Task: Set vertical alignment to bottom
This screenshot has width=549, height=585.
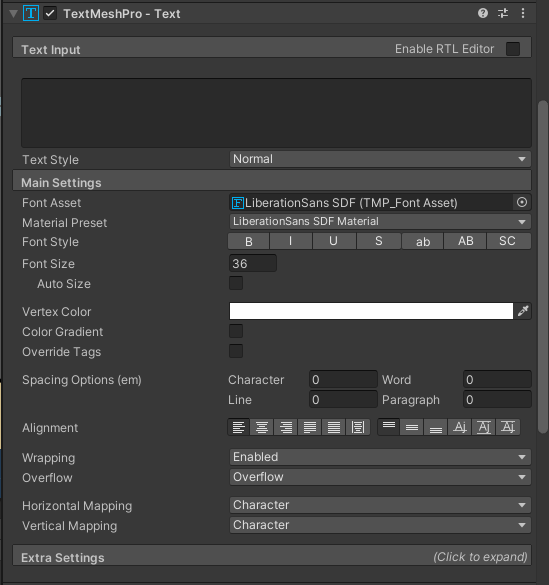Action: [436, 427]
